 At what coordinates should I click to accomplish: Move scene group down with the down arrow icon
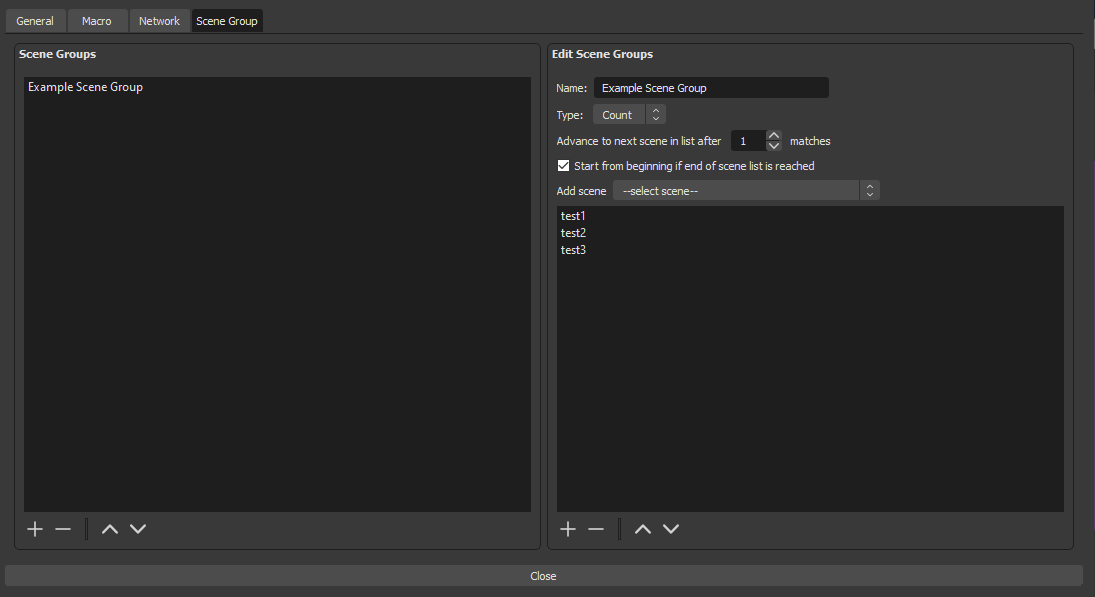tap(137, 529)
